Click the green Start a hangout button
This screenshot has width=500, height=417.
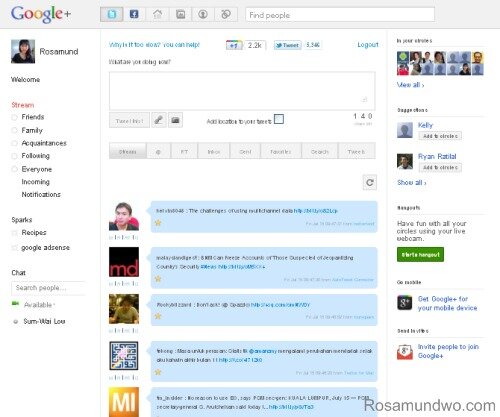pyautogui.click(x=420, y=255)
